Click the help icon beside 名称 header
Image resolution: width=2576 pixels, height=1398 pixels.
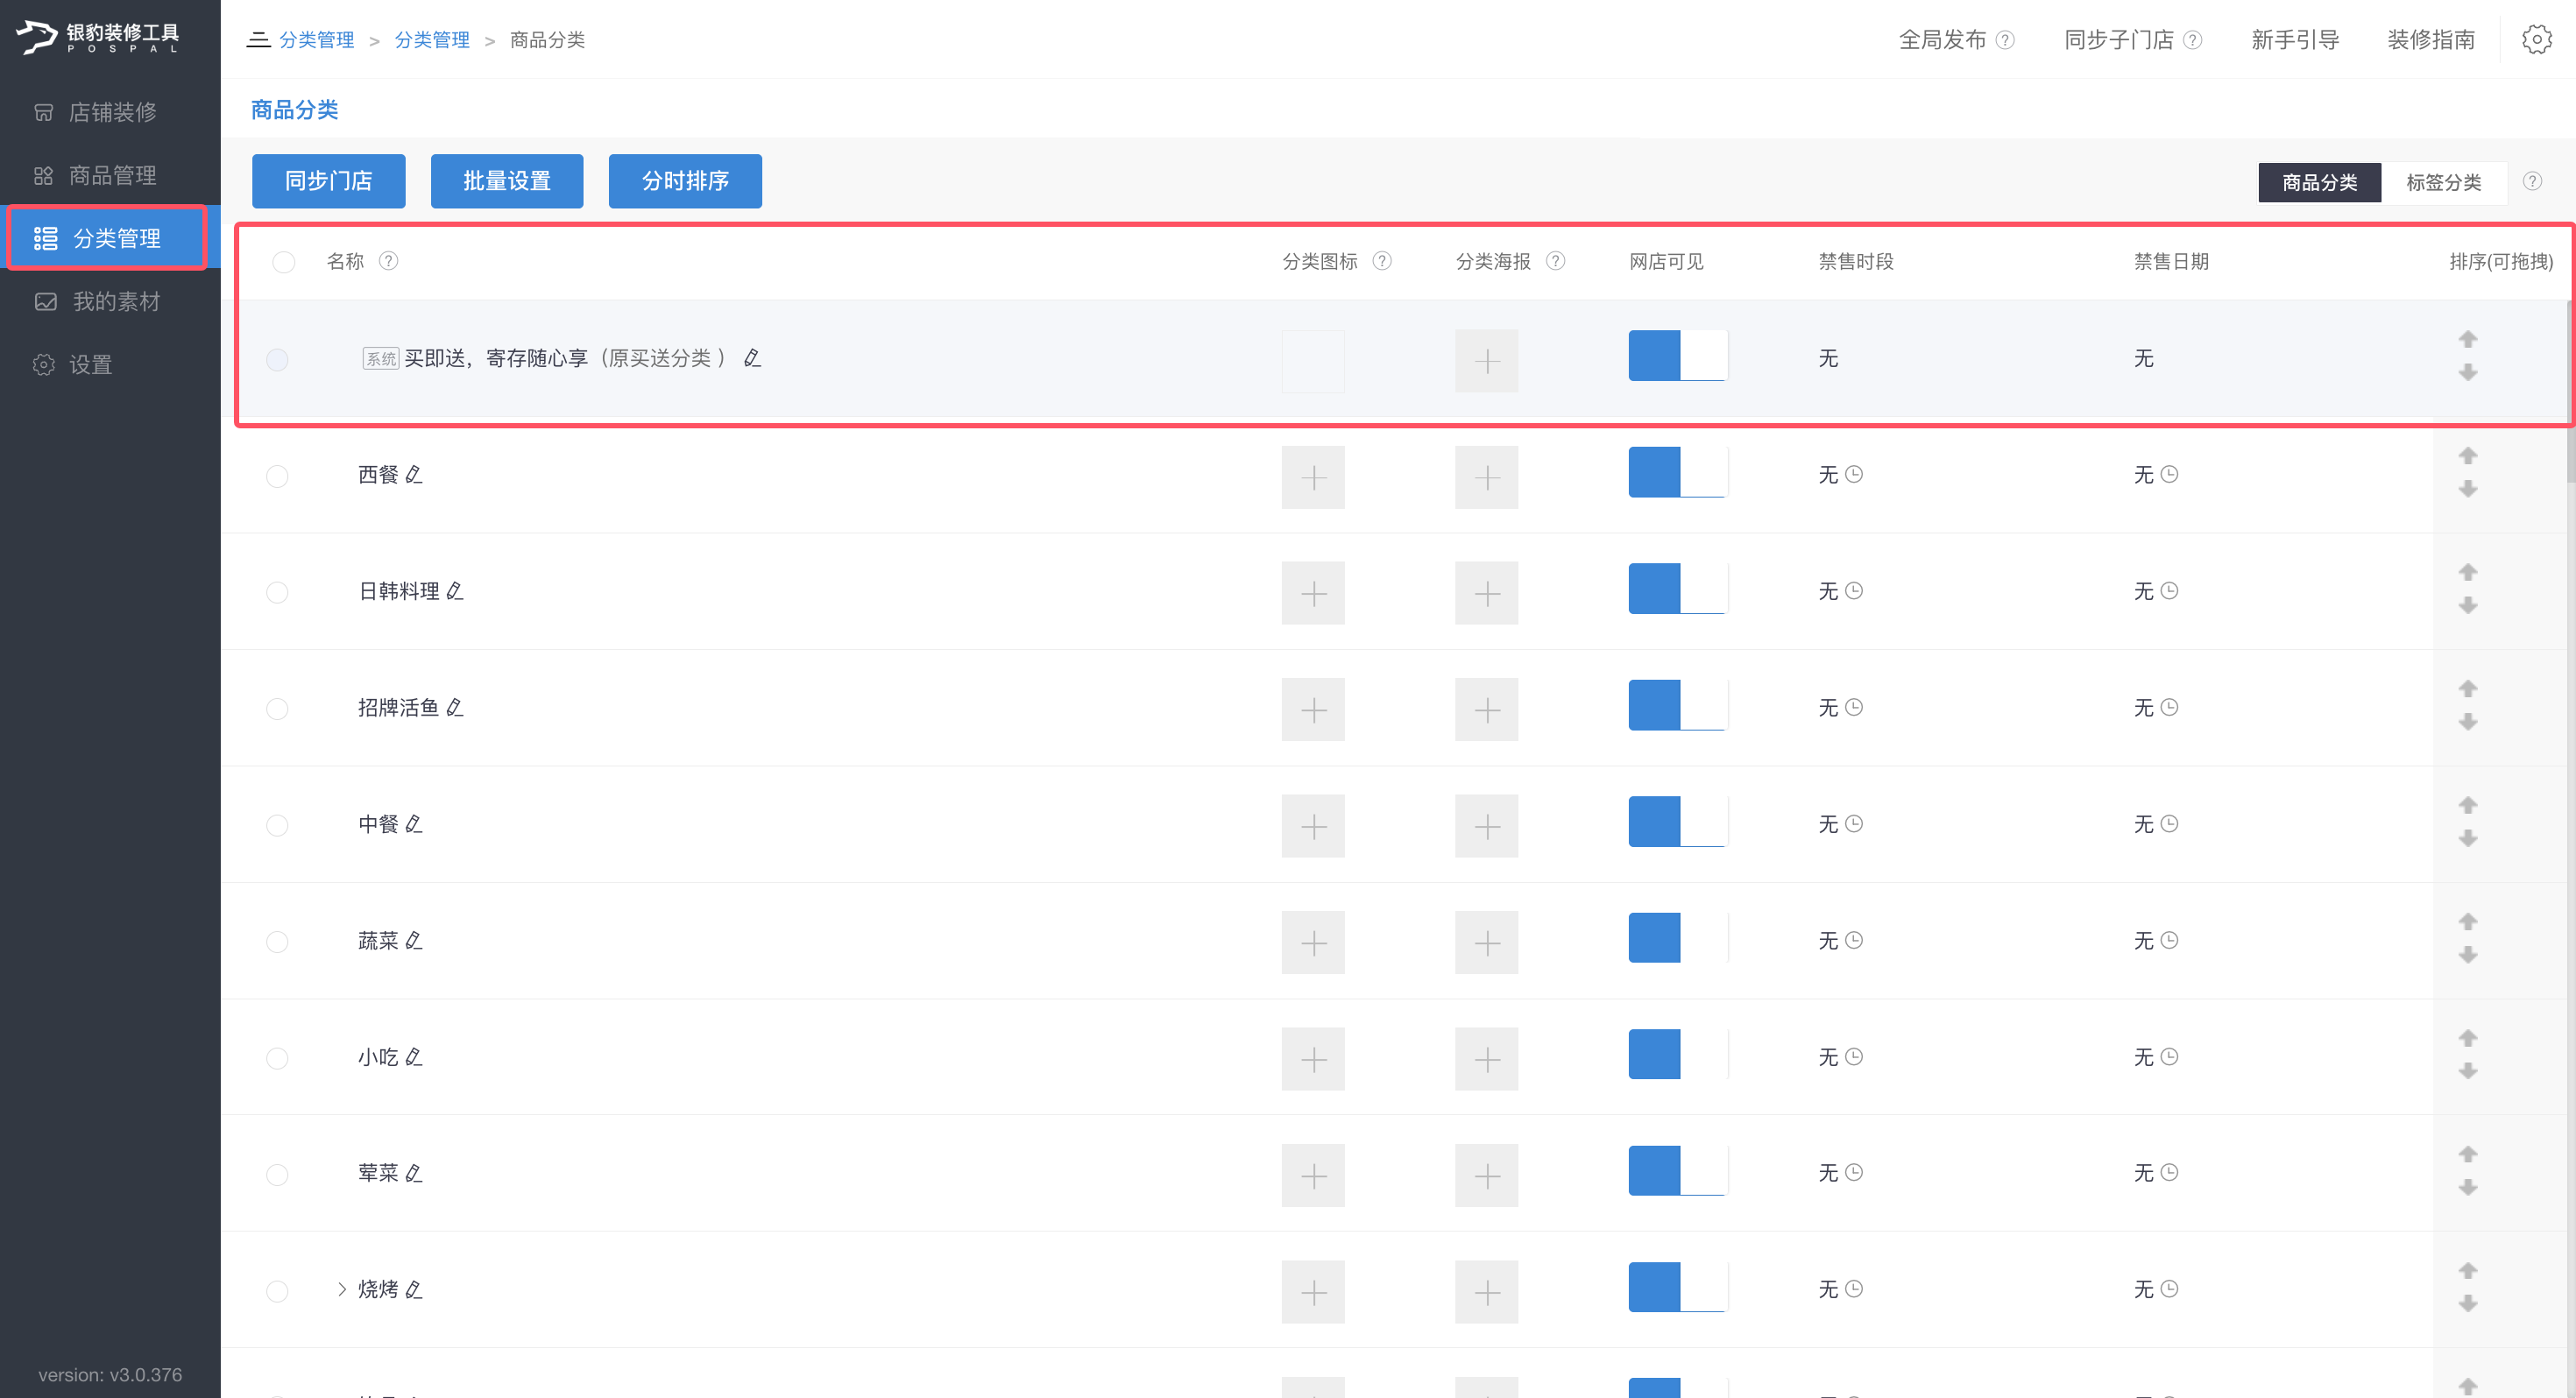(389, 260)
